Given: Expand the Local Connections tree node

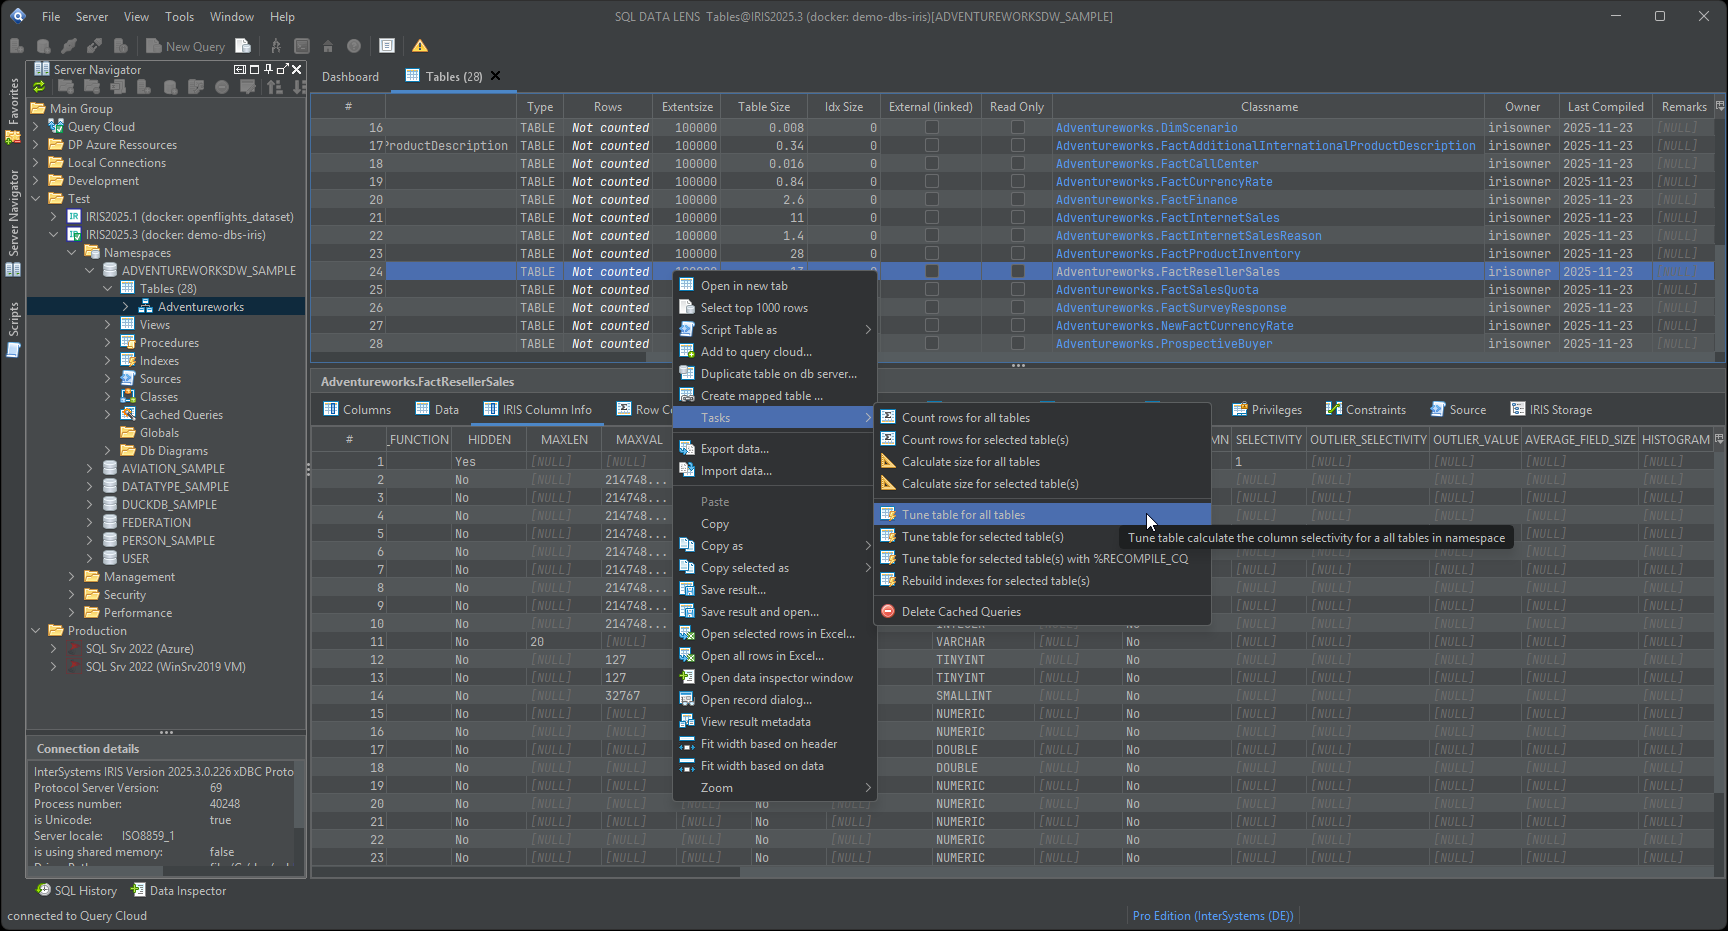Looking at the screenshot, I should (36, 163).
